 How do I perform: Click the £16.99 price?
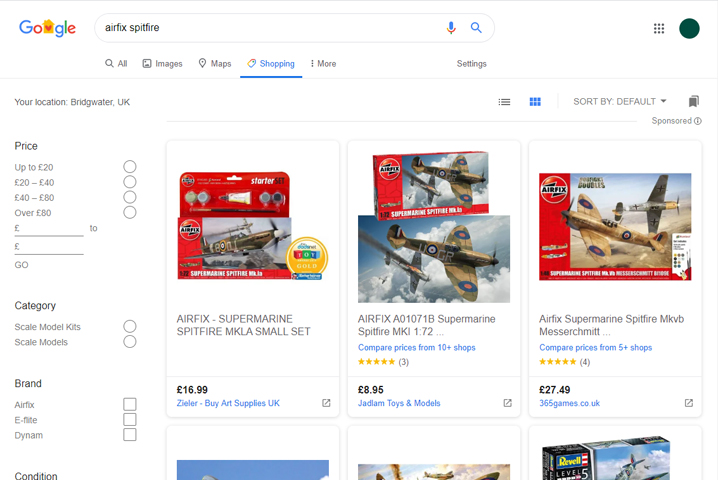coord(192,390)
